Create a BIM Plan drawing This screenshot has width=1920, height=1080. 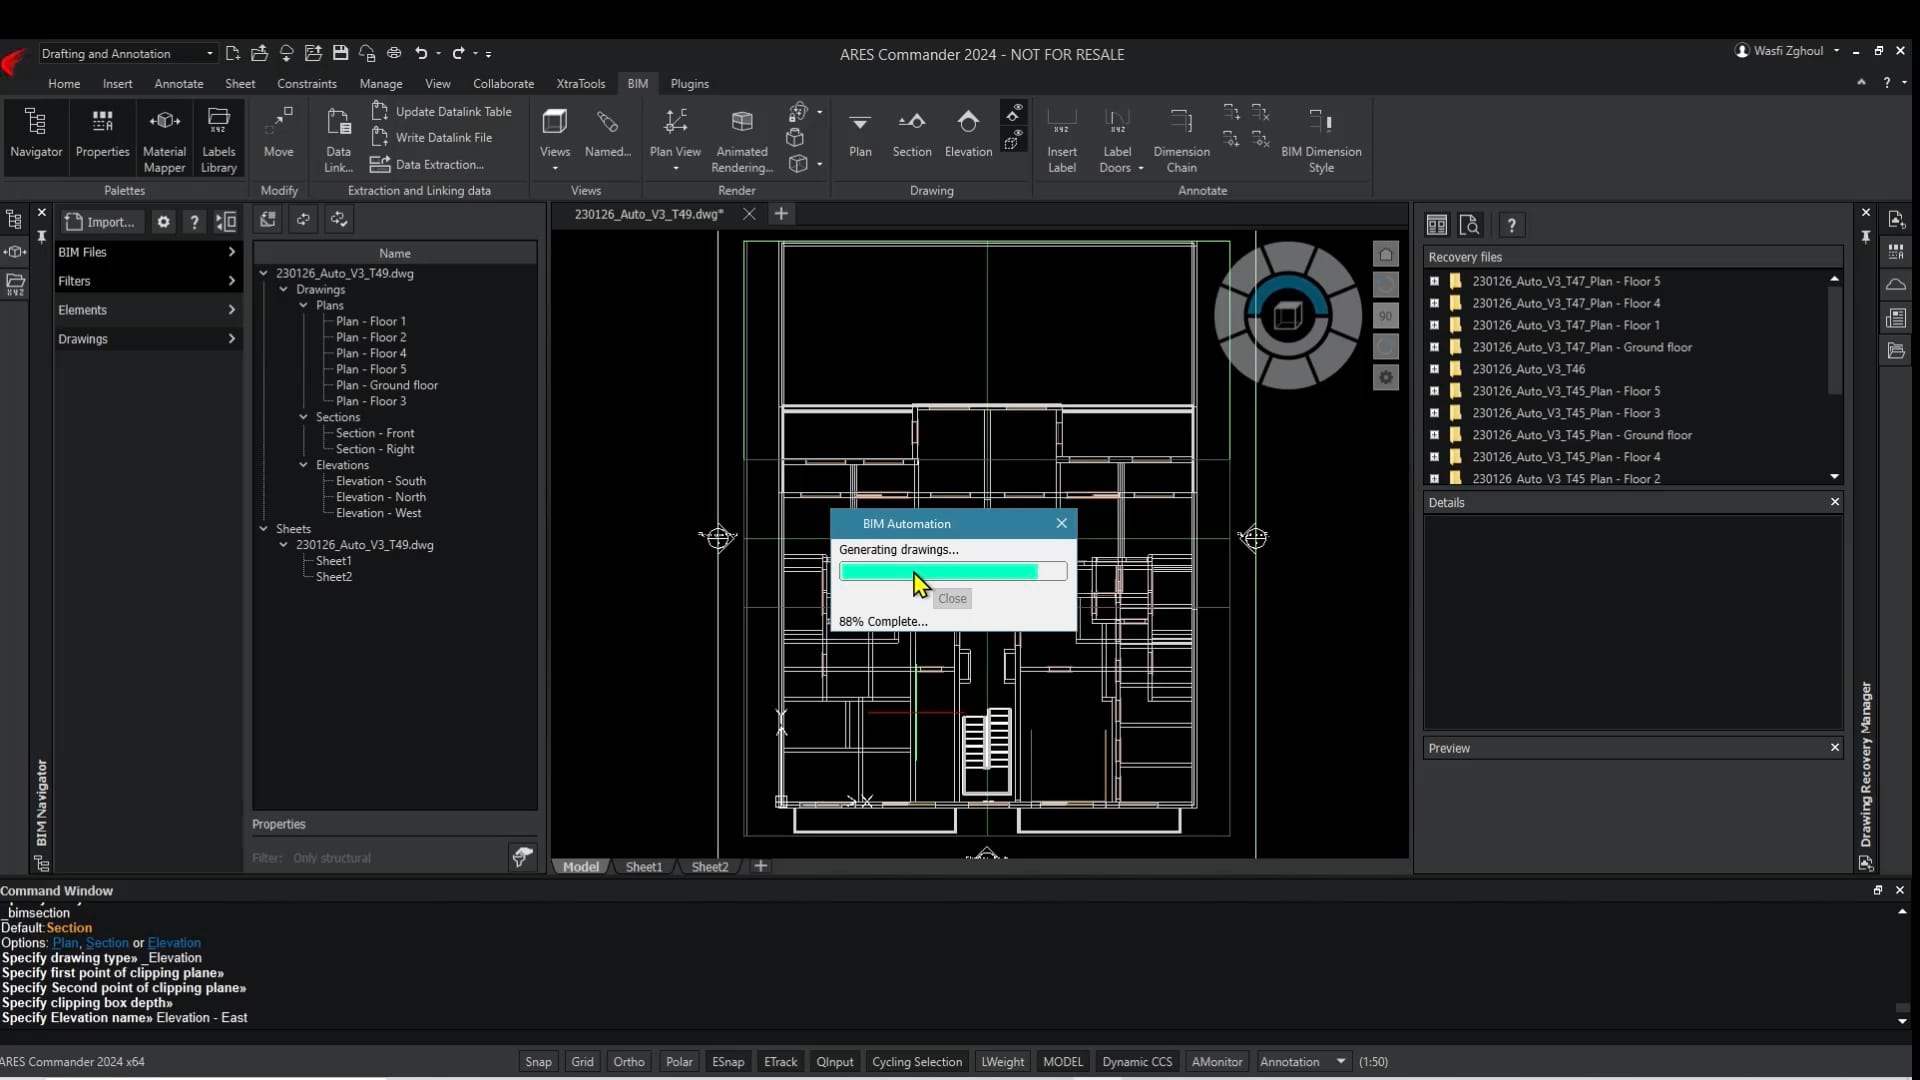click(x=860, y=134)
